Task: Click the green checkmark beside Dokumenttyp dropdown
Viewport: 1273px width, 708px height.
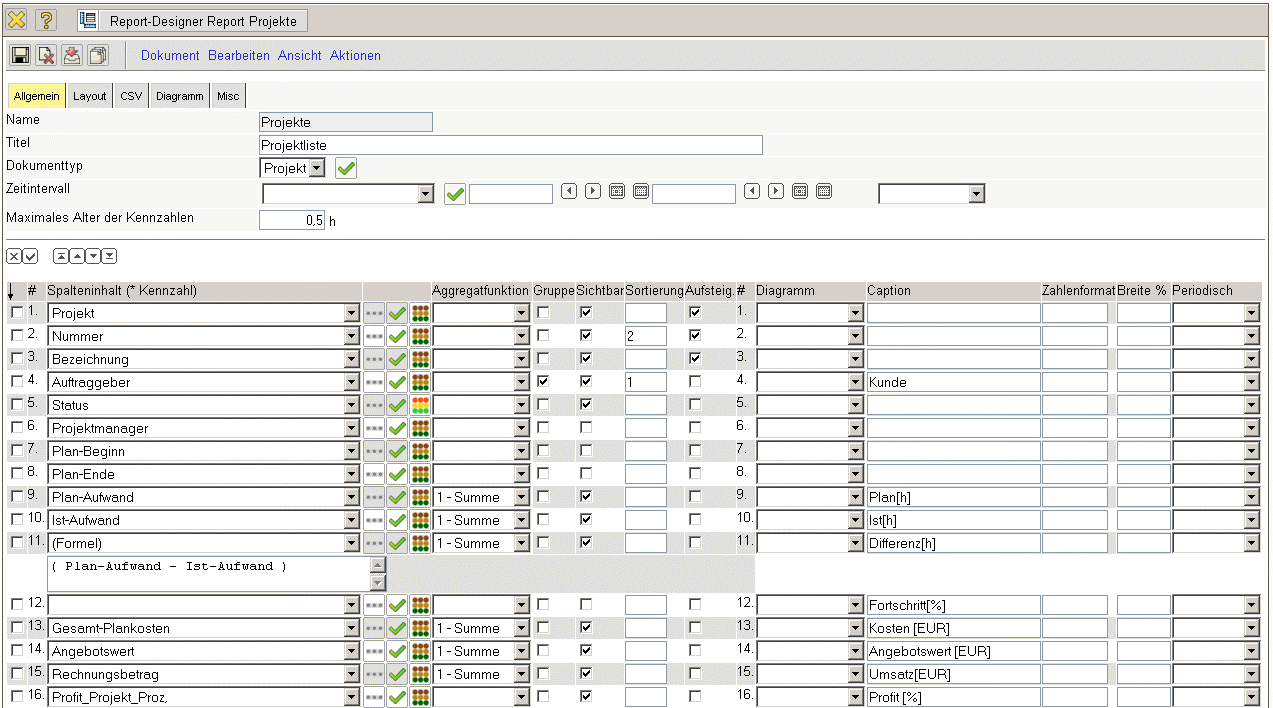Action: (346, 168)
